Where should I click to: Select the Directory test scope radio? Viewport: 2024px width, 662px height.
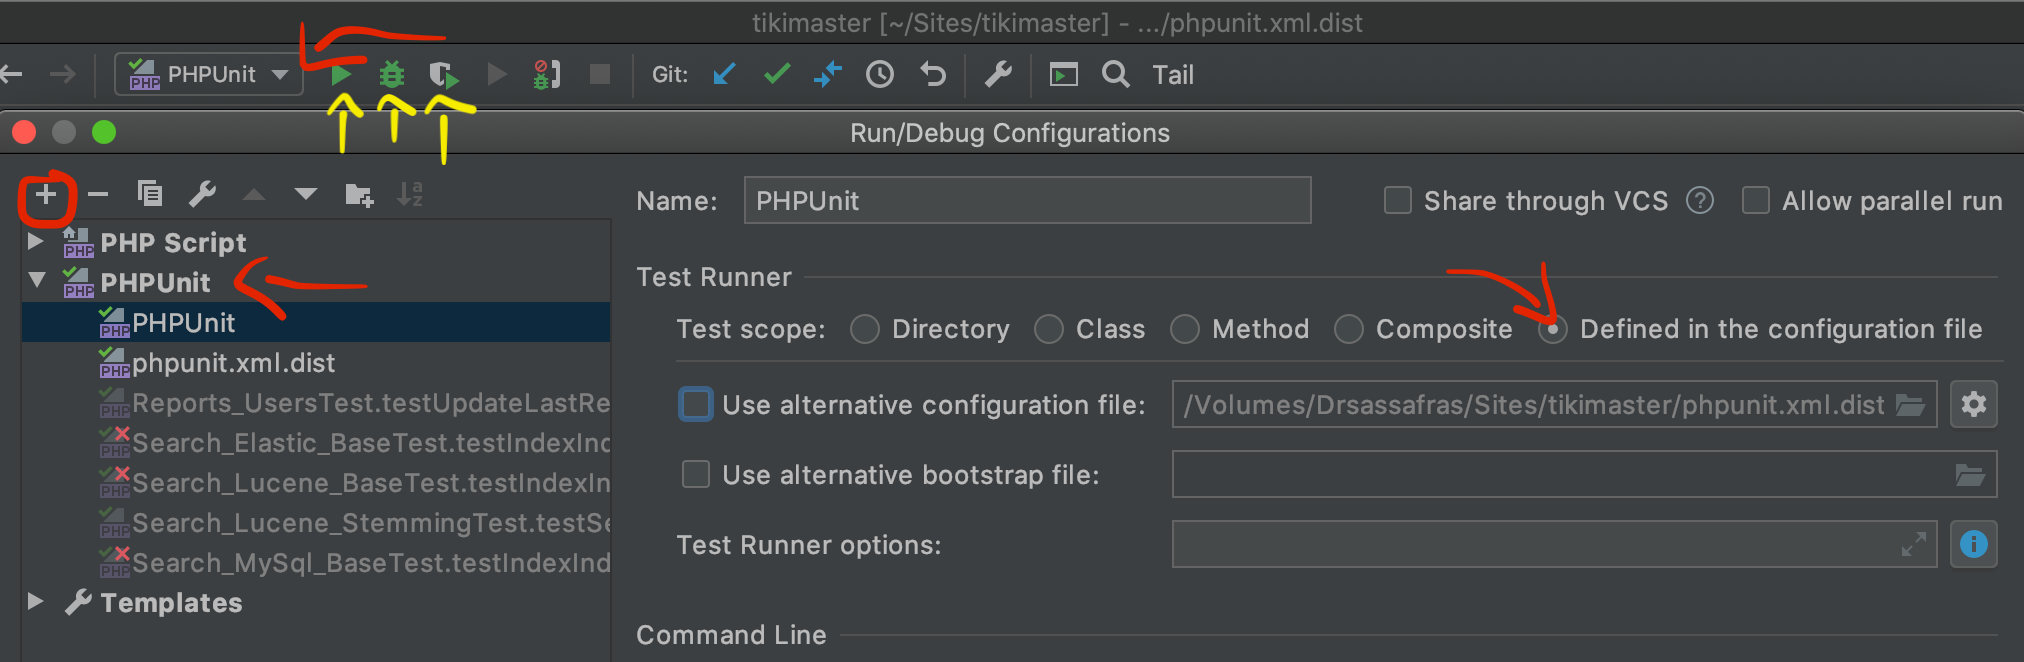[864, 329]
